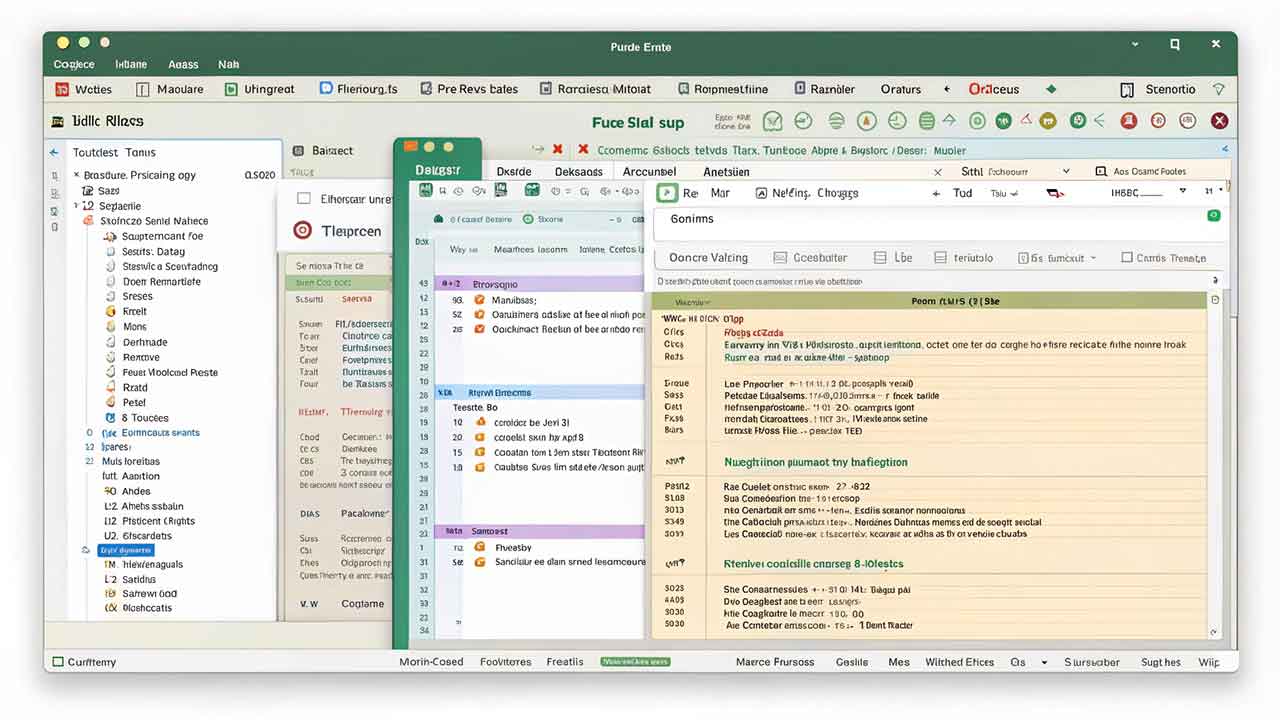Image resolution: width=1280 pixels, height=720 pixels.
Task: Switch to the Deksaags tab
Action: (x=578, y=171)
